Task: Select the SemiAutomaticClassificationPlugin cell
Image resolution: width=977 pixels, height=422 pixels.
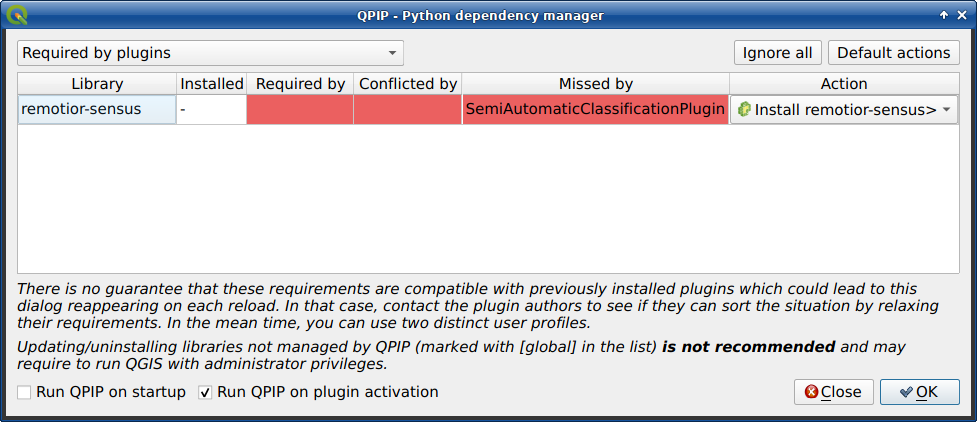Action: pos(596,110)
